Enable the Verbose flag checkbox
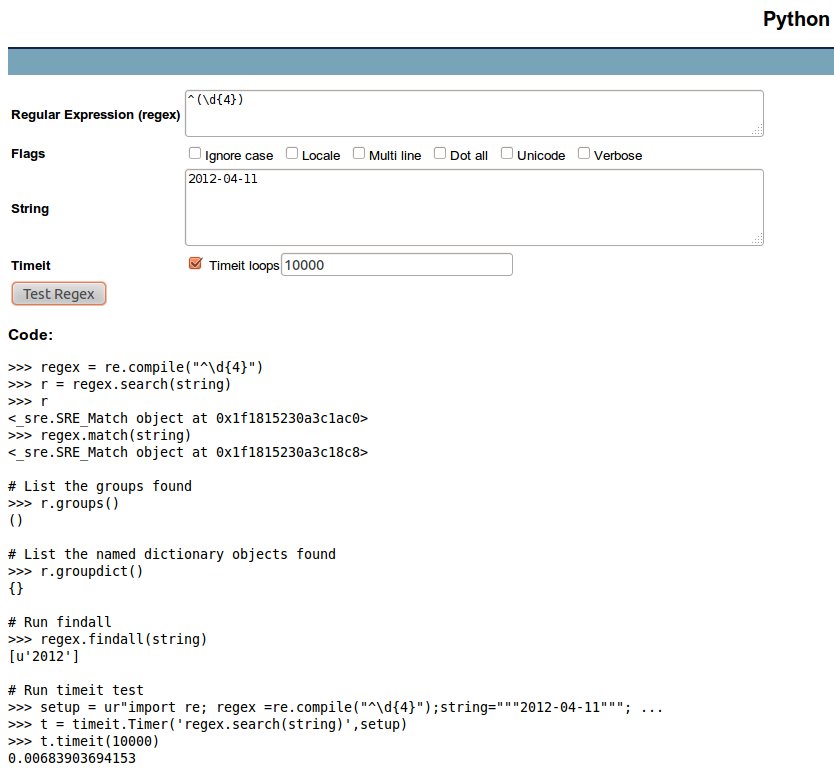The height and width of the screenshot is (777, 834). tap(584, 154)
